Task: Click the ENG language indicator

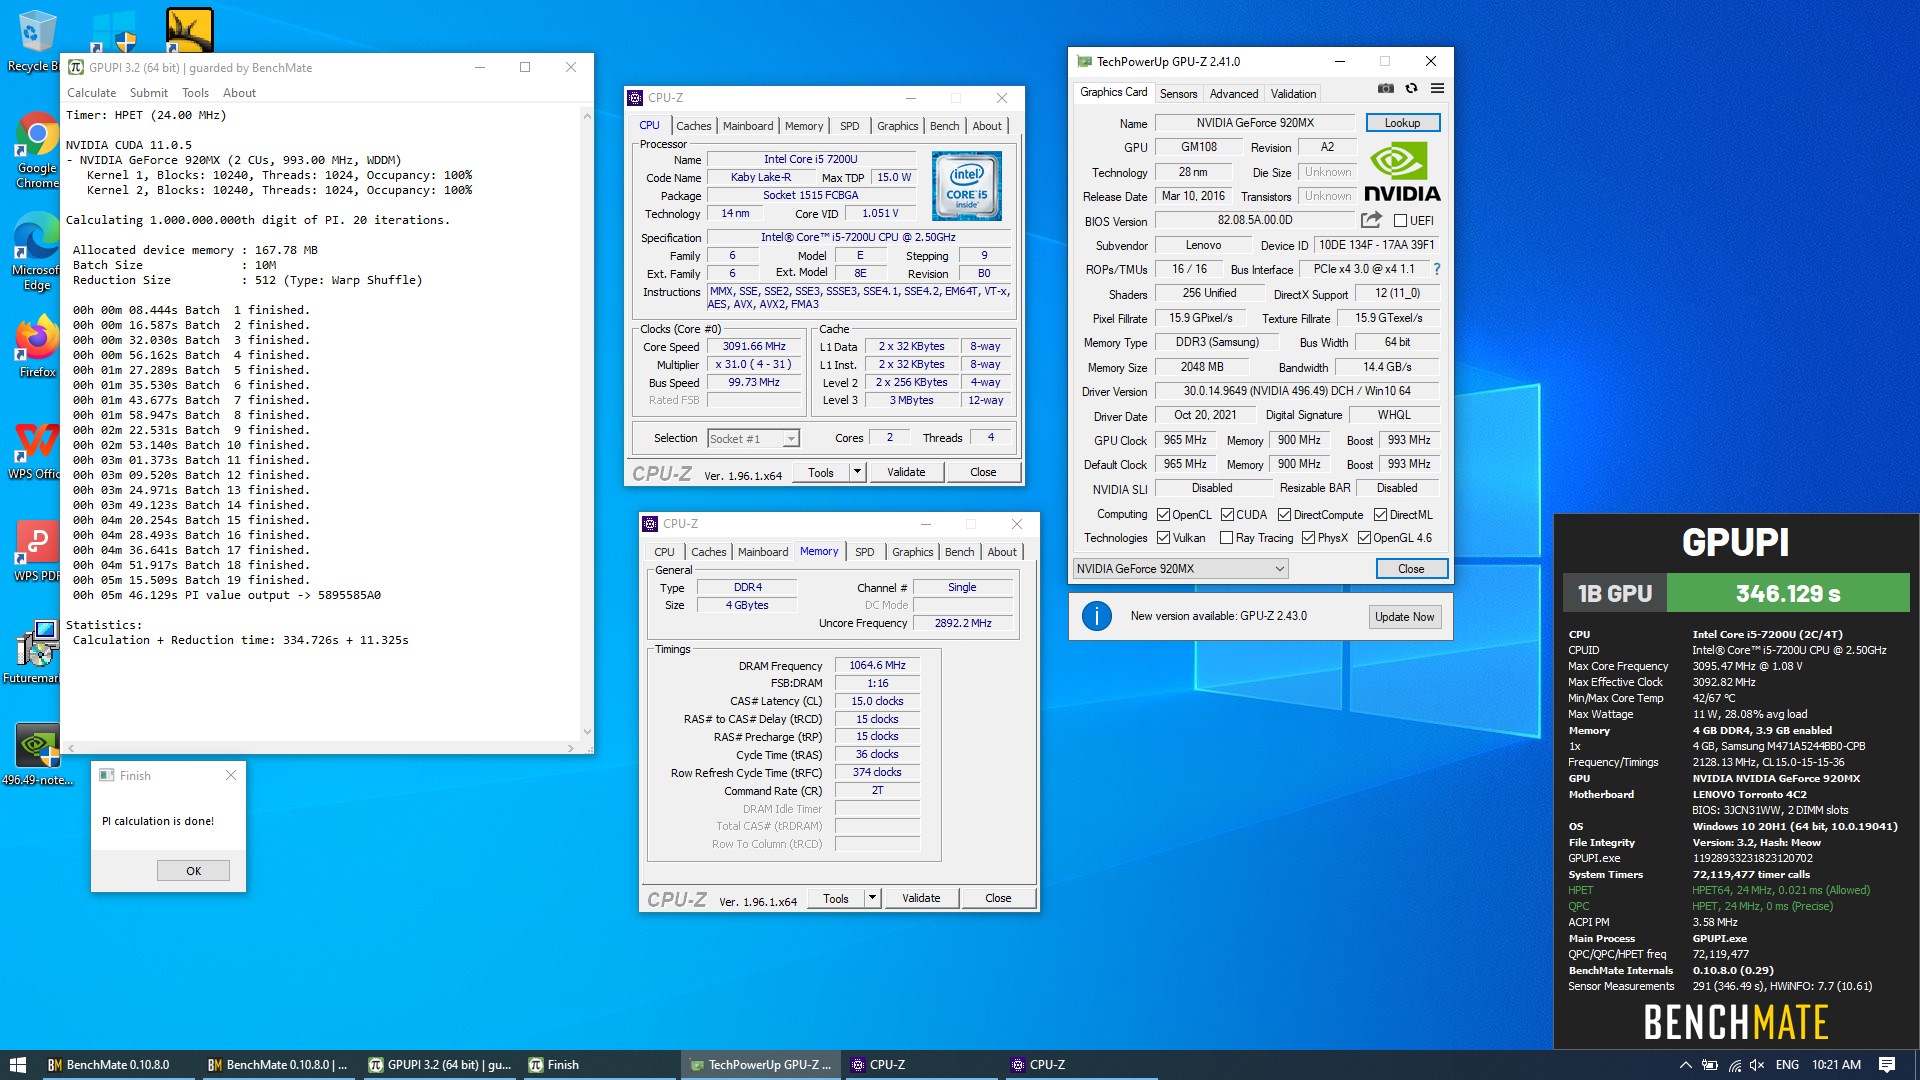Action: click(1787, 1065)
